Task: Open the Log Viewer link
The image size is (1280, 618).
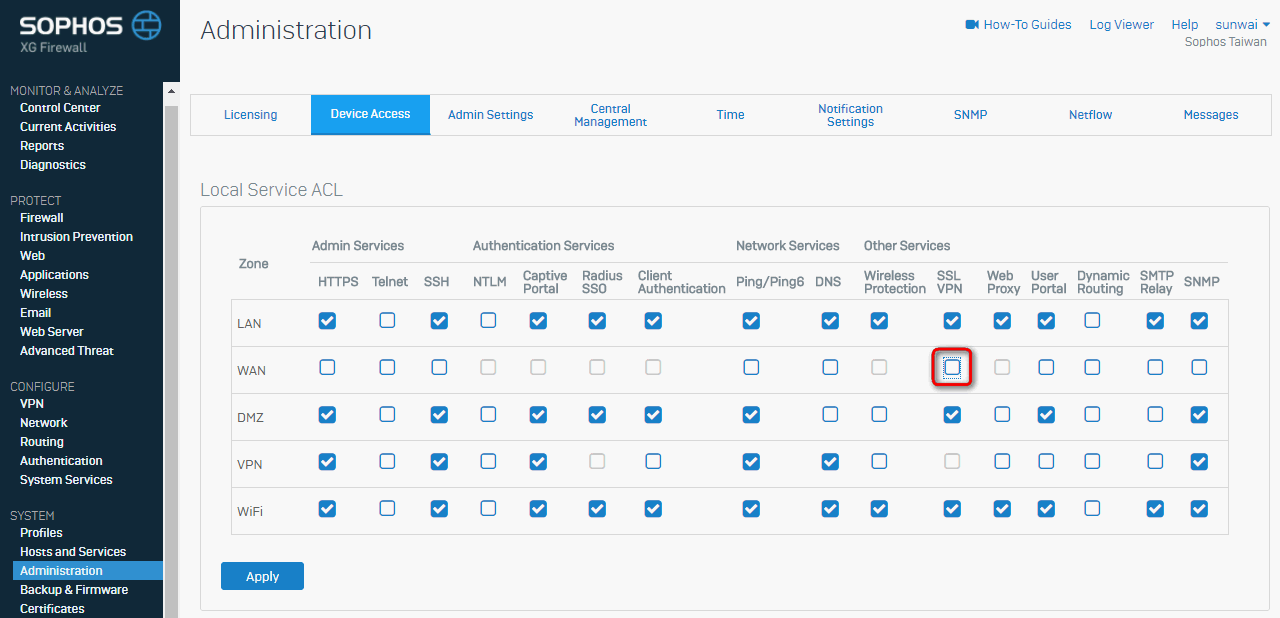Action: (x=1121, y=25)
